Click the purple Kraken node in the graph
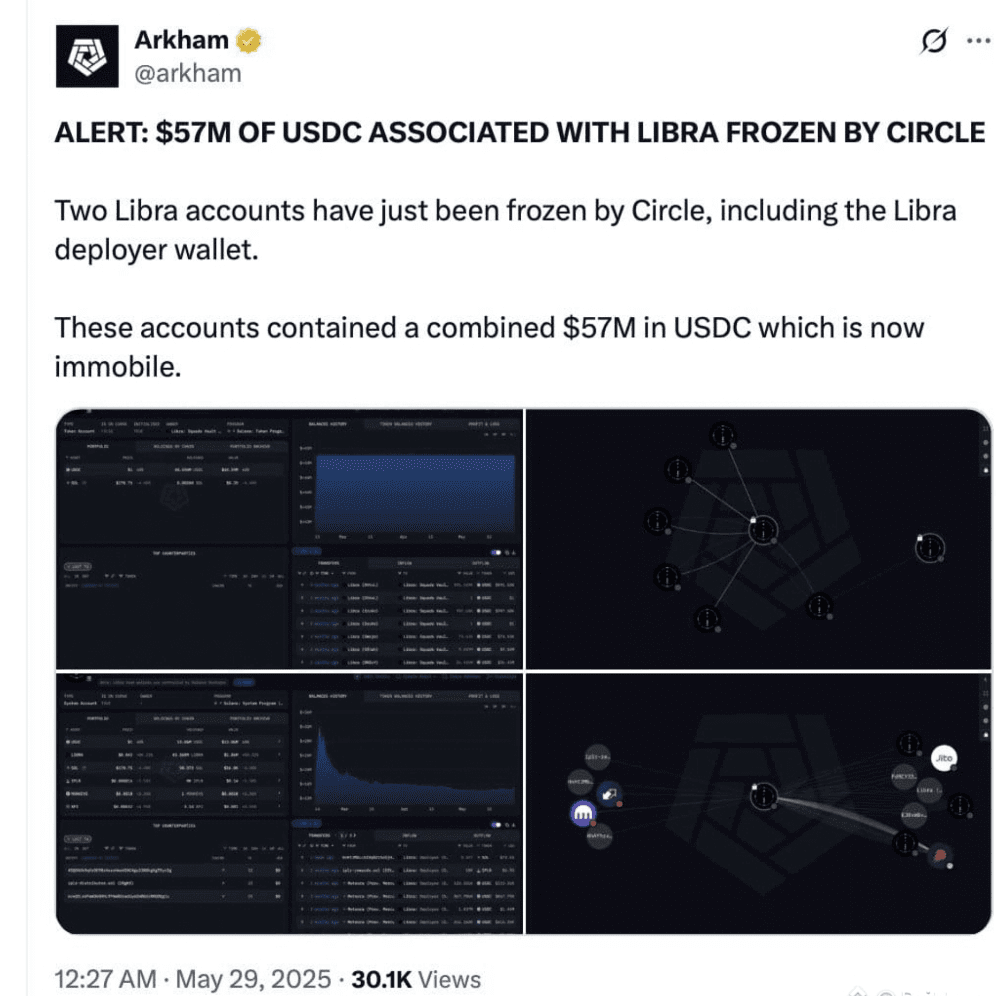996x996 pixels. point(583,813)
